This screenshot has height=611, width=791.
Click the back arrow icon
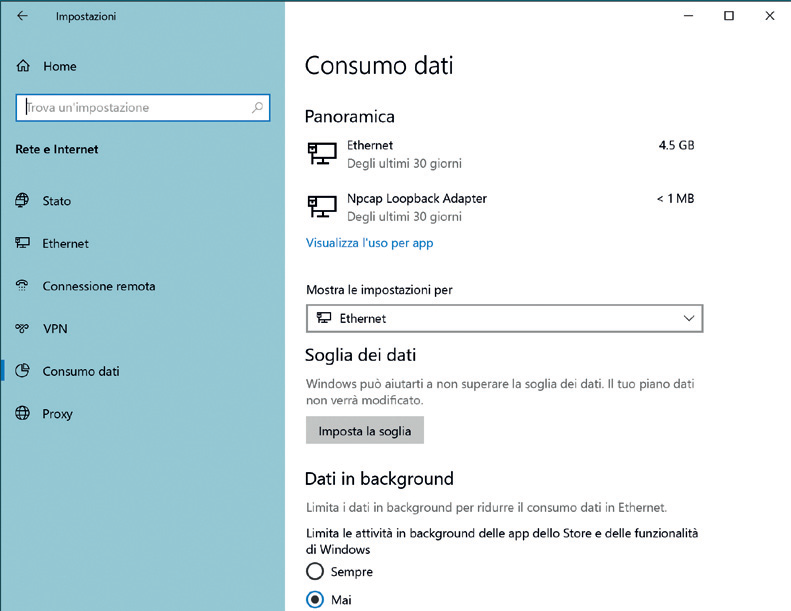tap(22, 16)
